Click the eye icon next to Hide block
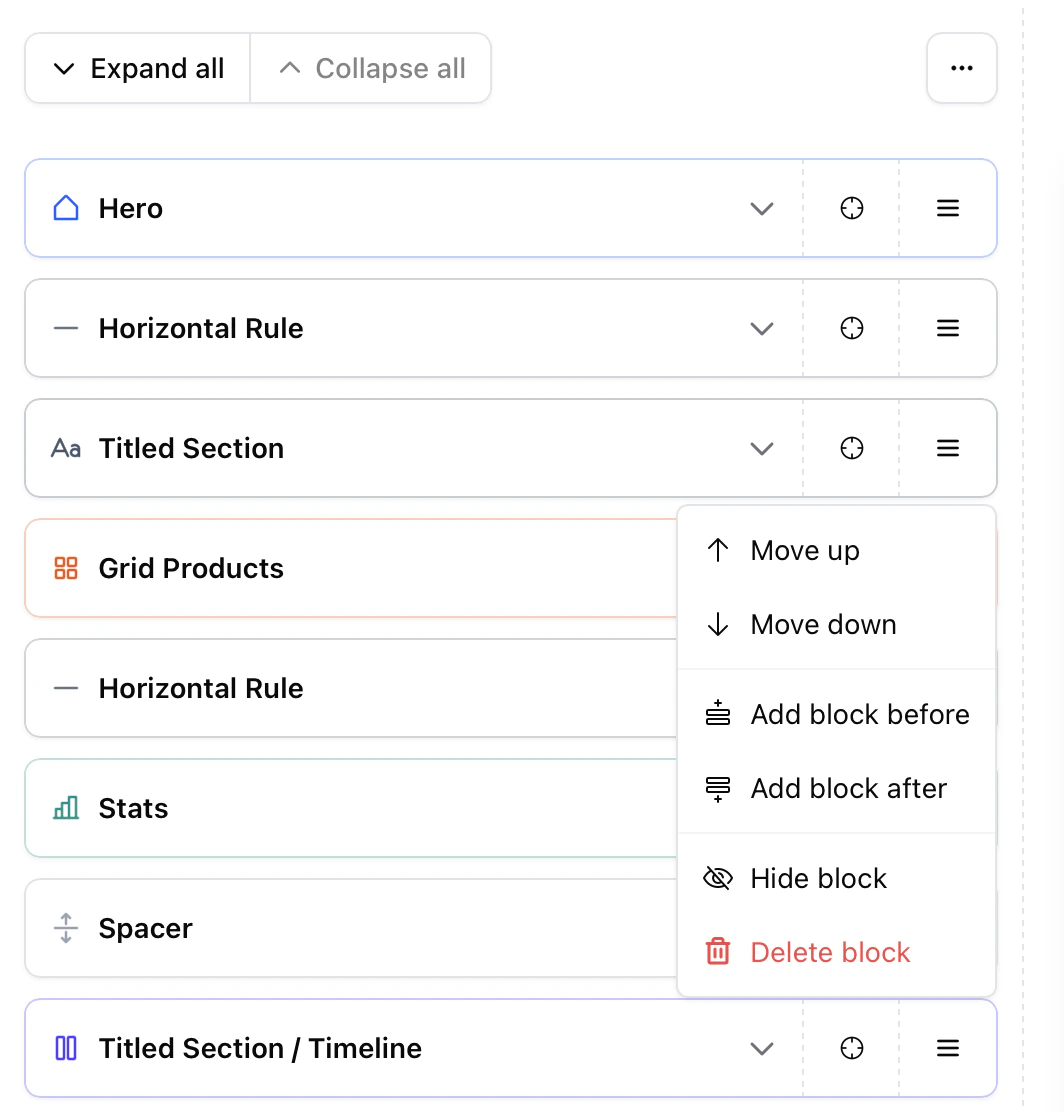1064x1112 pixels. click(717, 878)
